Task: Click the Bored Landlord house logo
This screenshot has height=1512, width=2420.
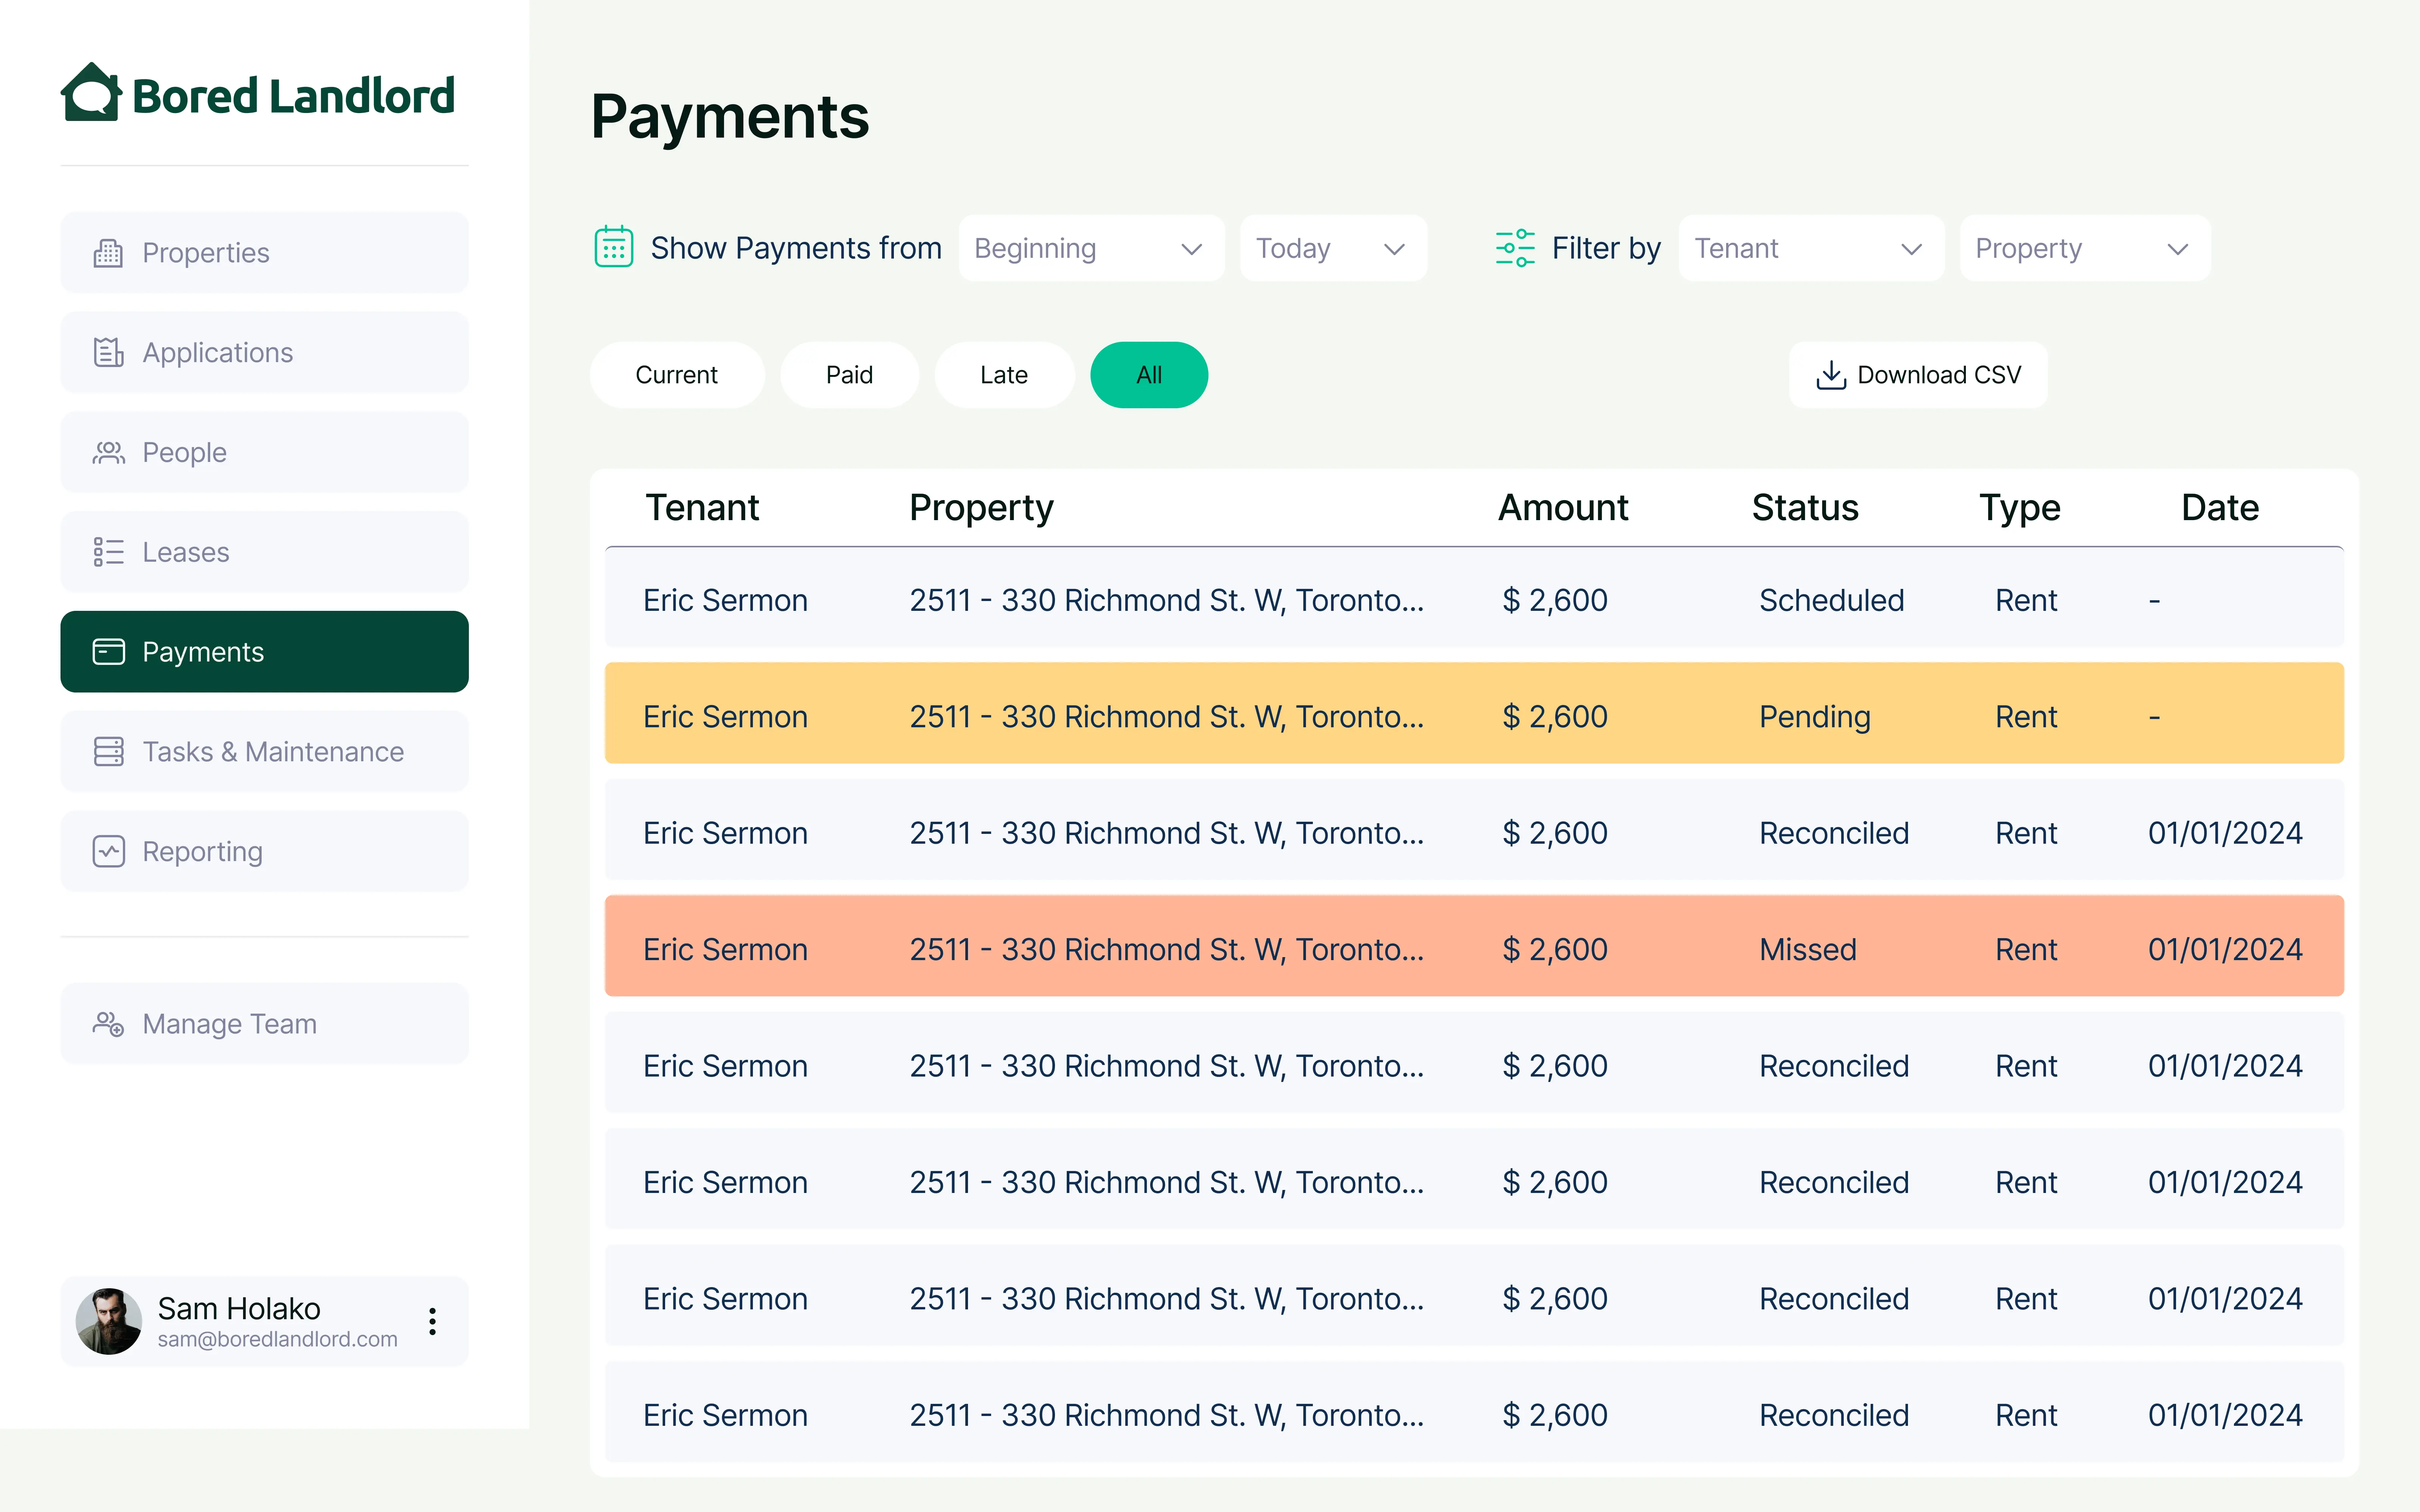Action: coord(91,92)
